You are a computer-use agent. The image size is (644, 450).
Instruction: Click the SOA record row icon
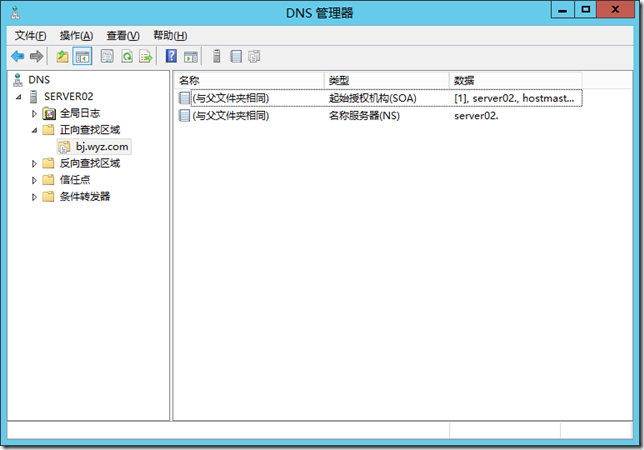pos(184,98)
